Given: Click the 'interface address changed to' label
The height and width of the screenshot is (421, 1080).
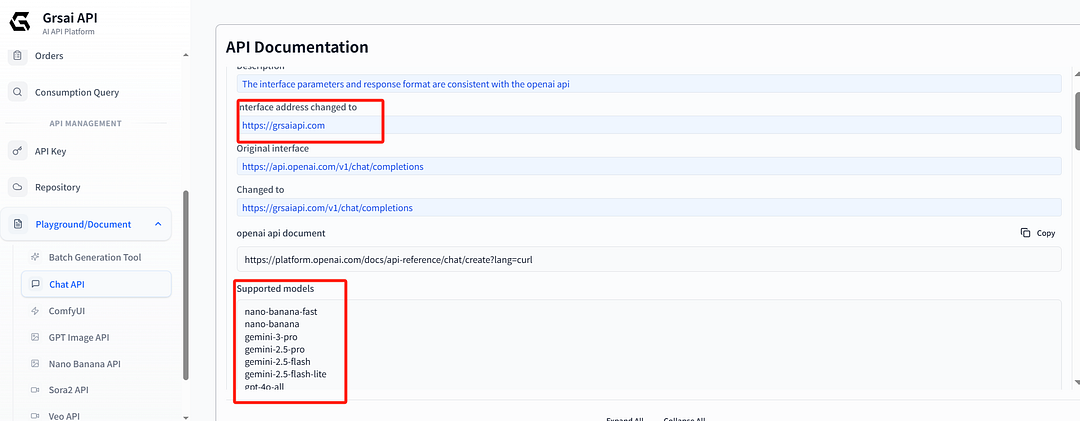Looking at the screenshot, I should click(298, 107).
